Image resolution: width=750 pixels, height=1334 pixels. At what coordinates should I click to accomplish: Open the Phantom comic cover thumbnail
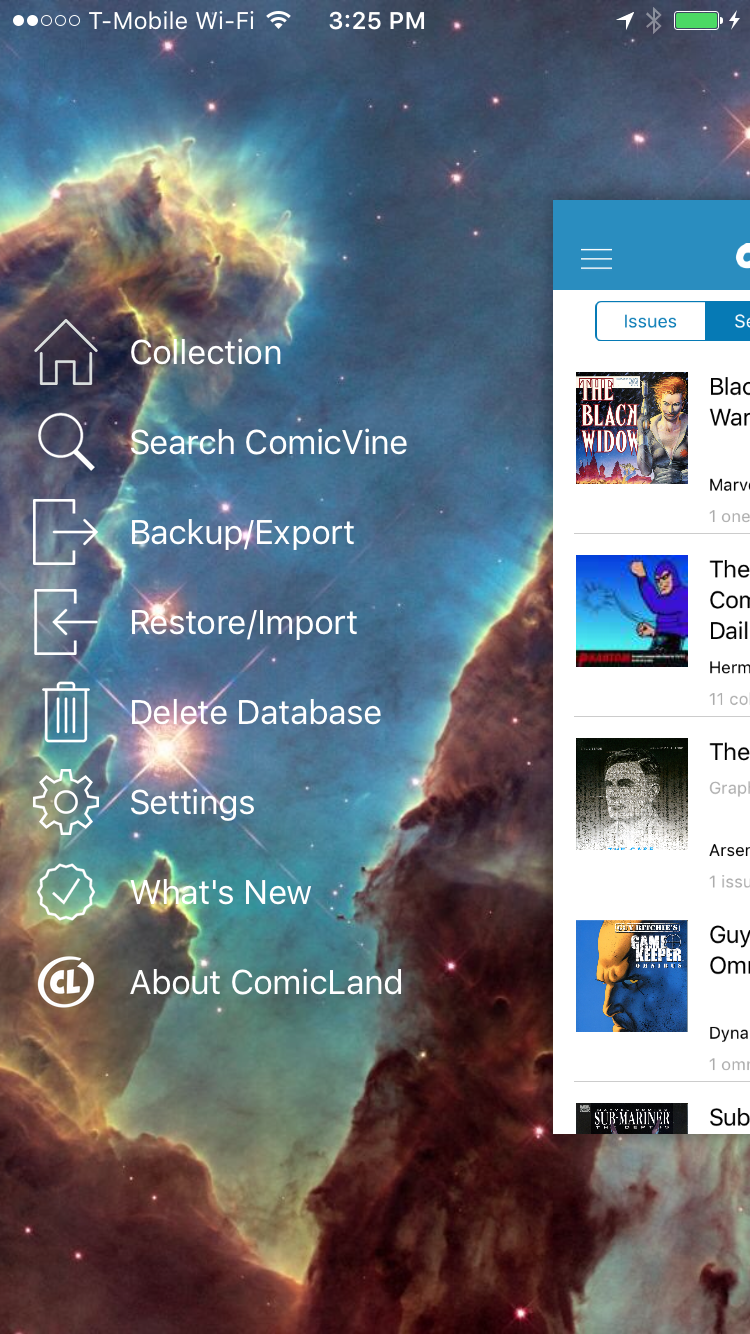[632, 611]
